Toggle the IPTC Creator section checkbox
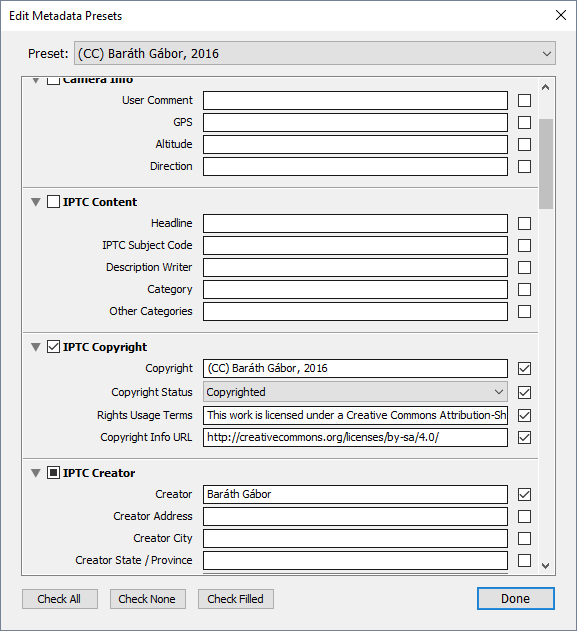577x631 pixels. click(x=53, y=472)
